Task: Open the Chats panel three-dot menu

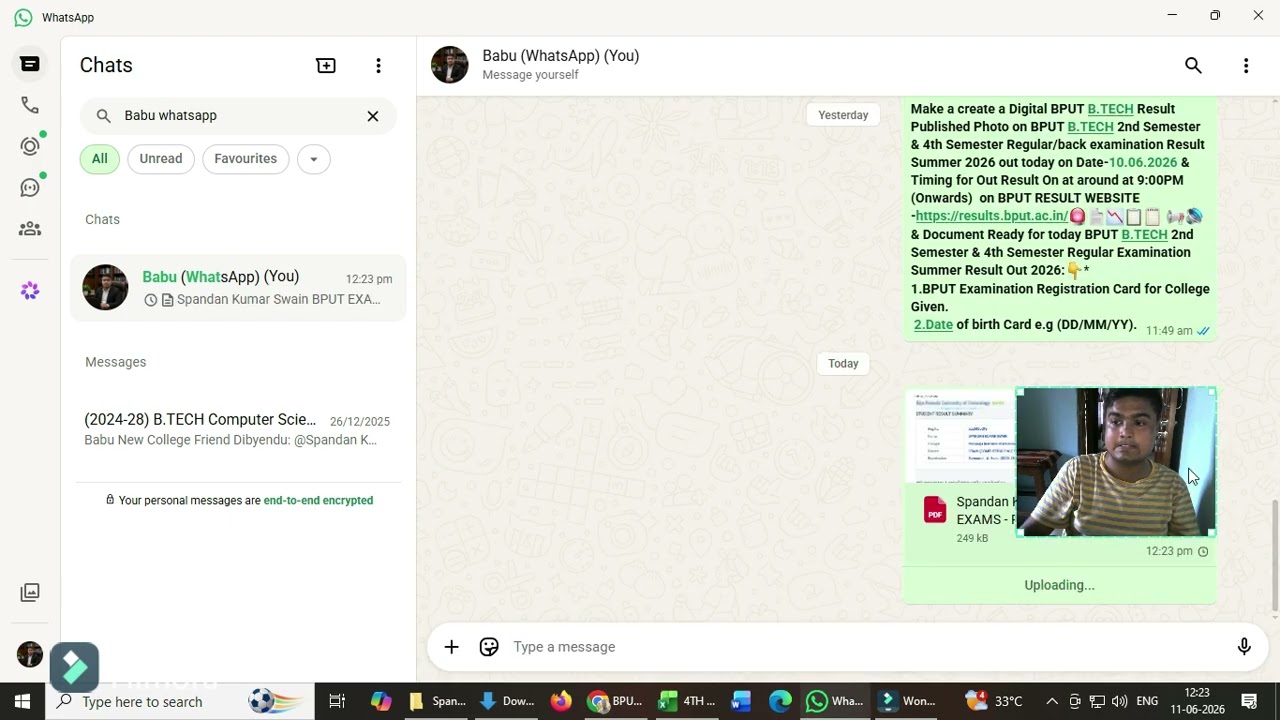Action: pos(378,66)
